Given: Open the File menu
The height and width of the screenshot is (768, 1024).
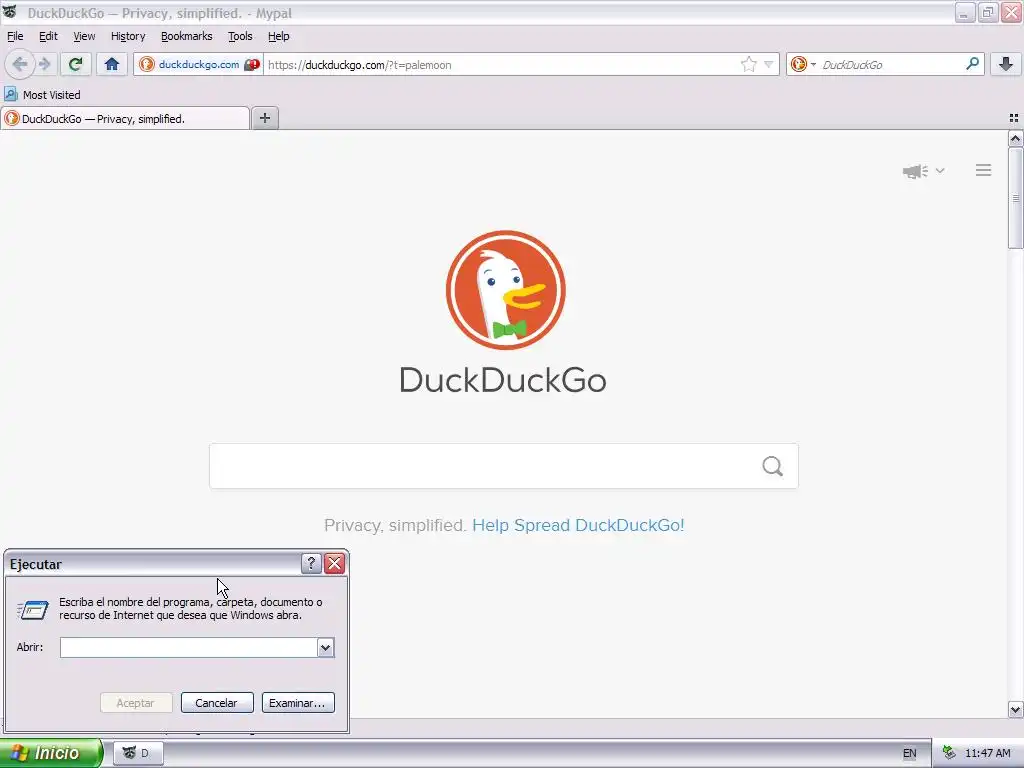Looking at the screenshot, I should click(x=15, y=36).
